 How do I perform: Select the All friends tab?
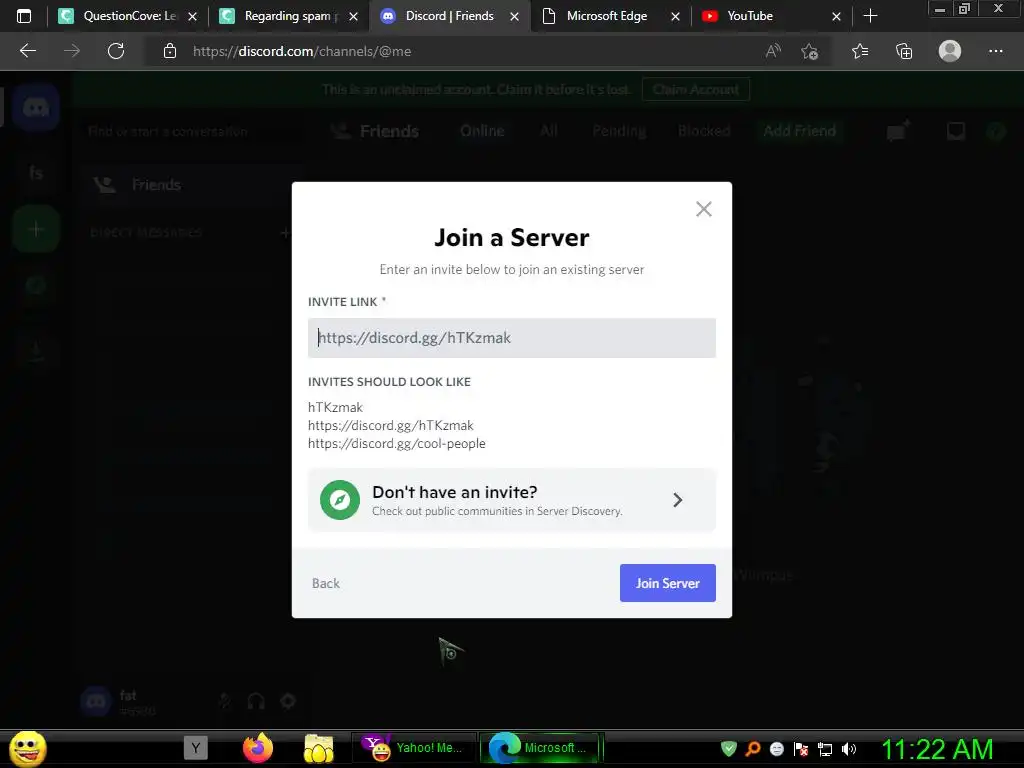pos(549,131)
